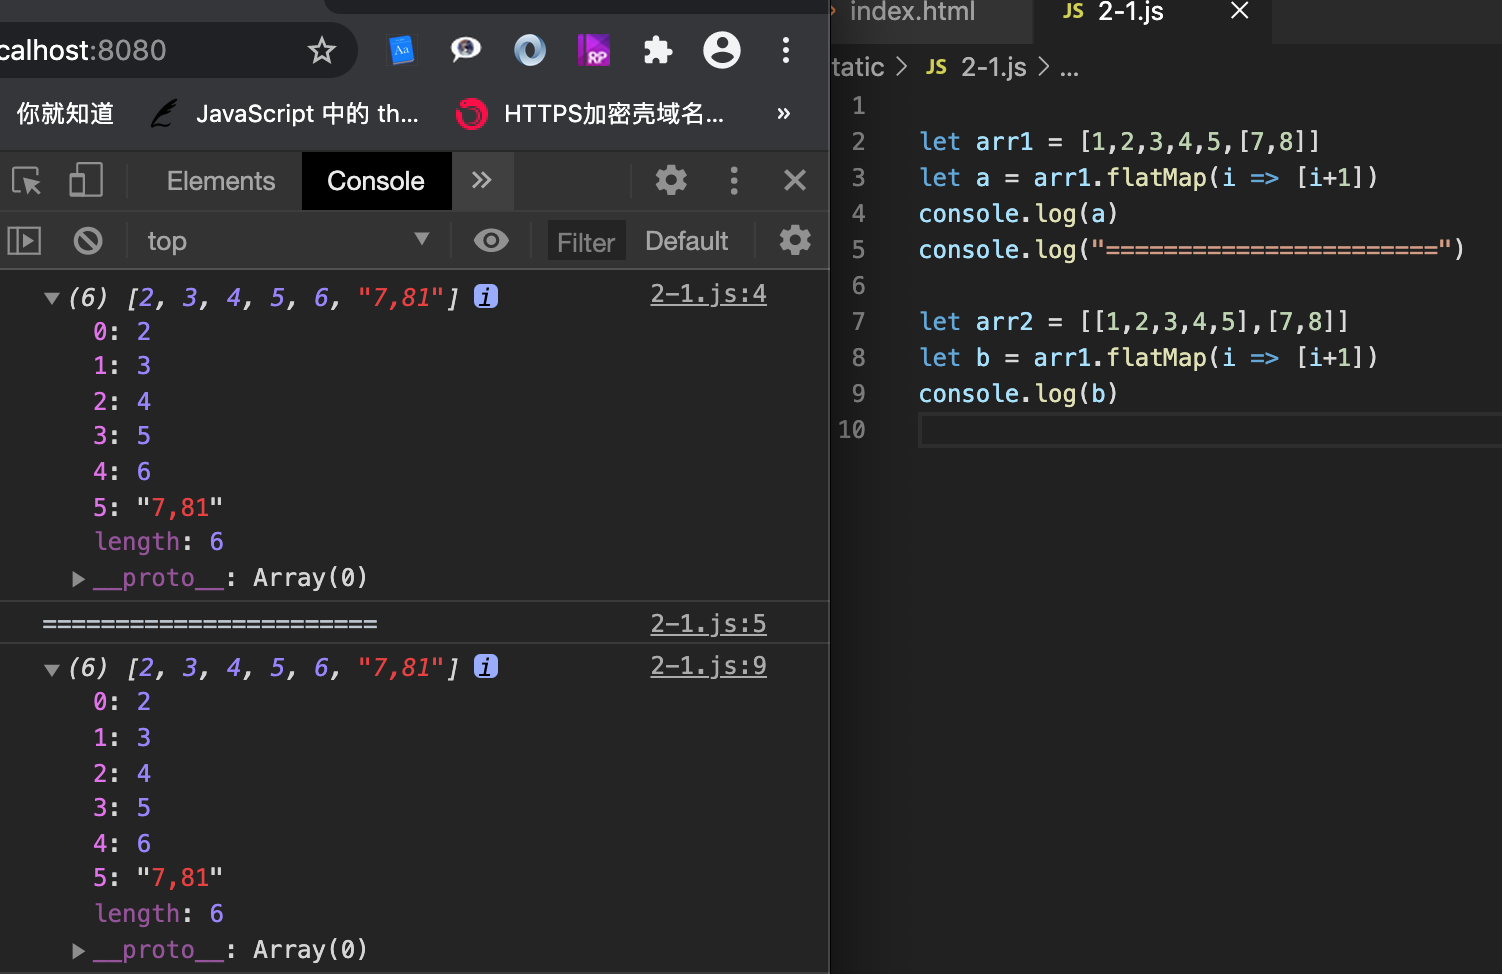This screenshot has width=1502, height=974.
Task: Show more DevTools tabs
Action: [482, 180]
